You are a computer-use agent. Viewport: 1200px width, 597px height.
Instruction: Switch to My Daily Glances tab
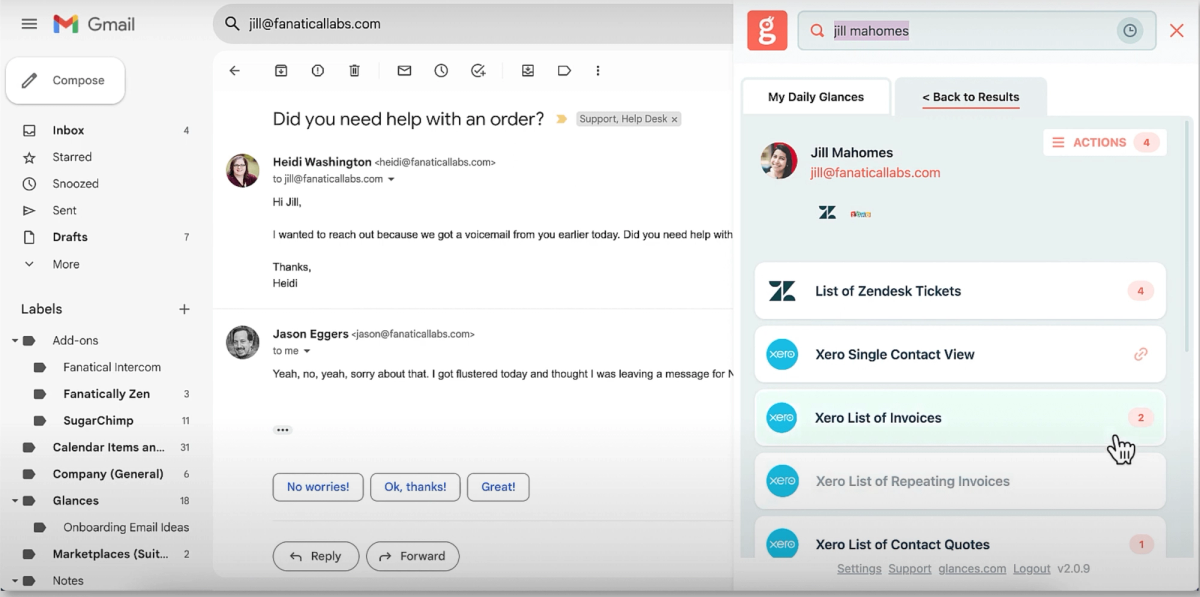click(x=816, y=97)
